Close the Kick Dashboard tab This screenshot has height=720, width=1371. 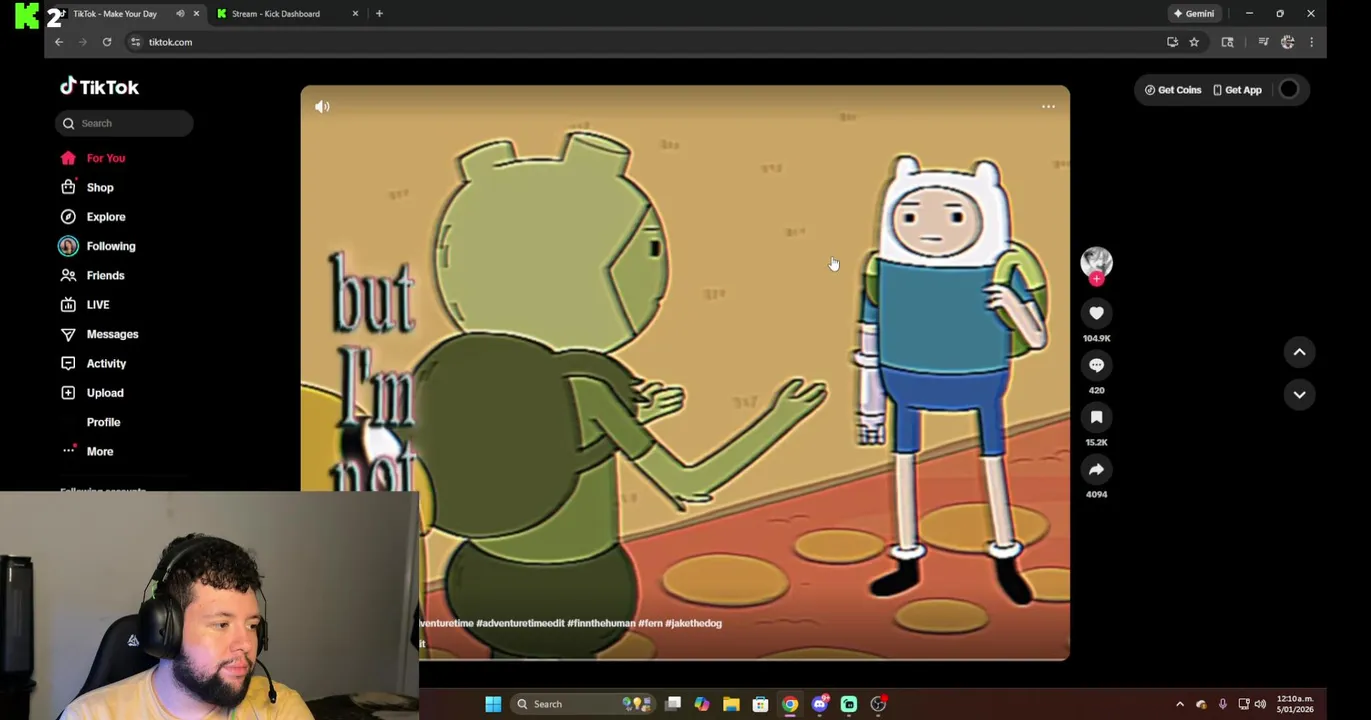(355, 14)
